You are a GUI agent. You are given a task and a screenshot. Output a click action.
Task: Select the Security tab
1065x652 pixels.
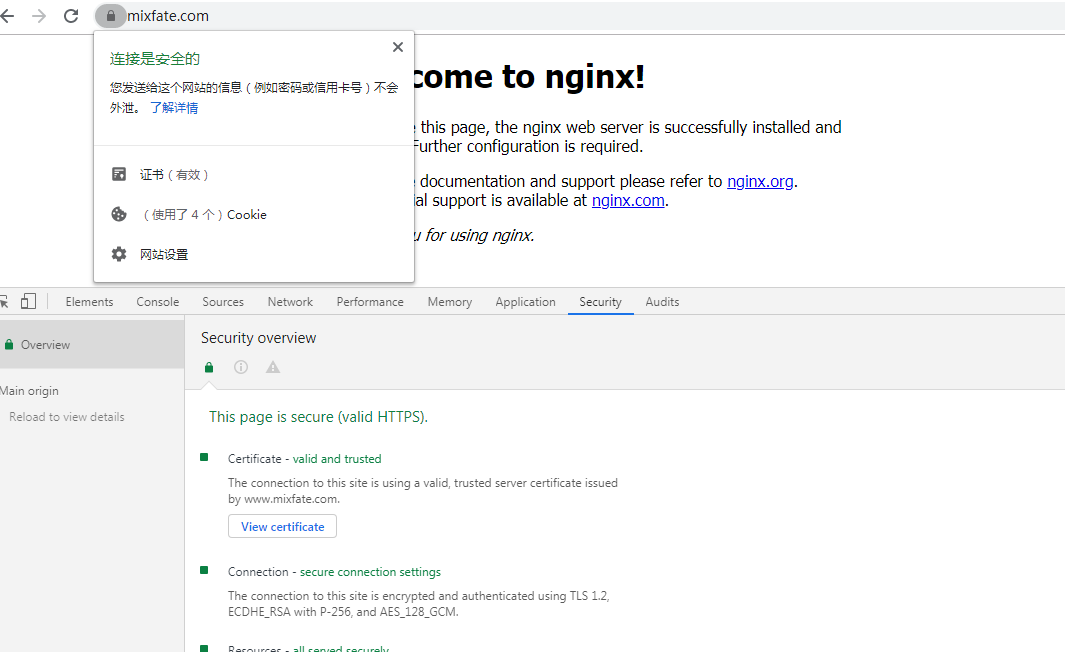[x=600, y=302]
